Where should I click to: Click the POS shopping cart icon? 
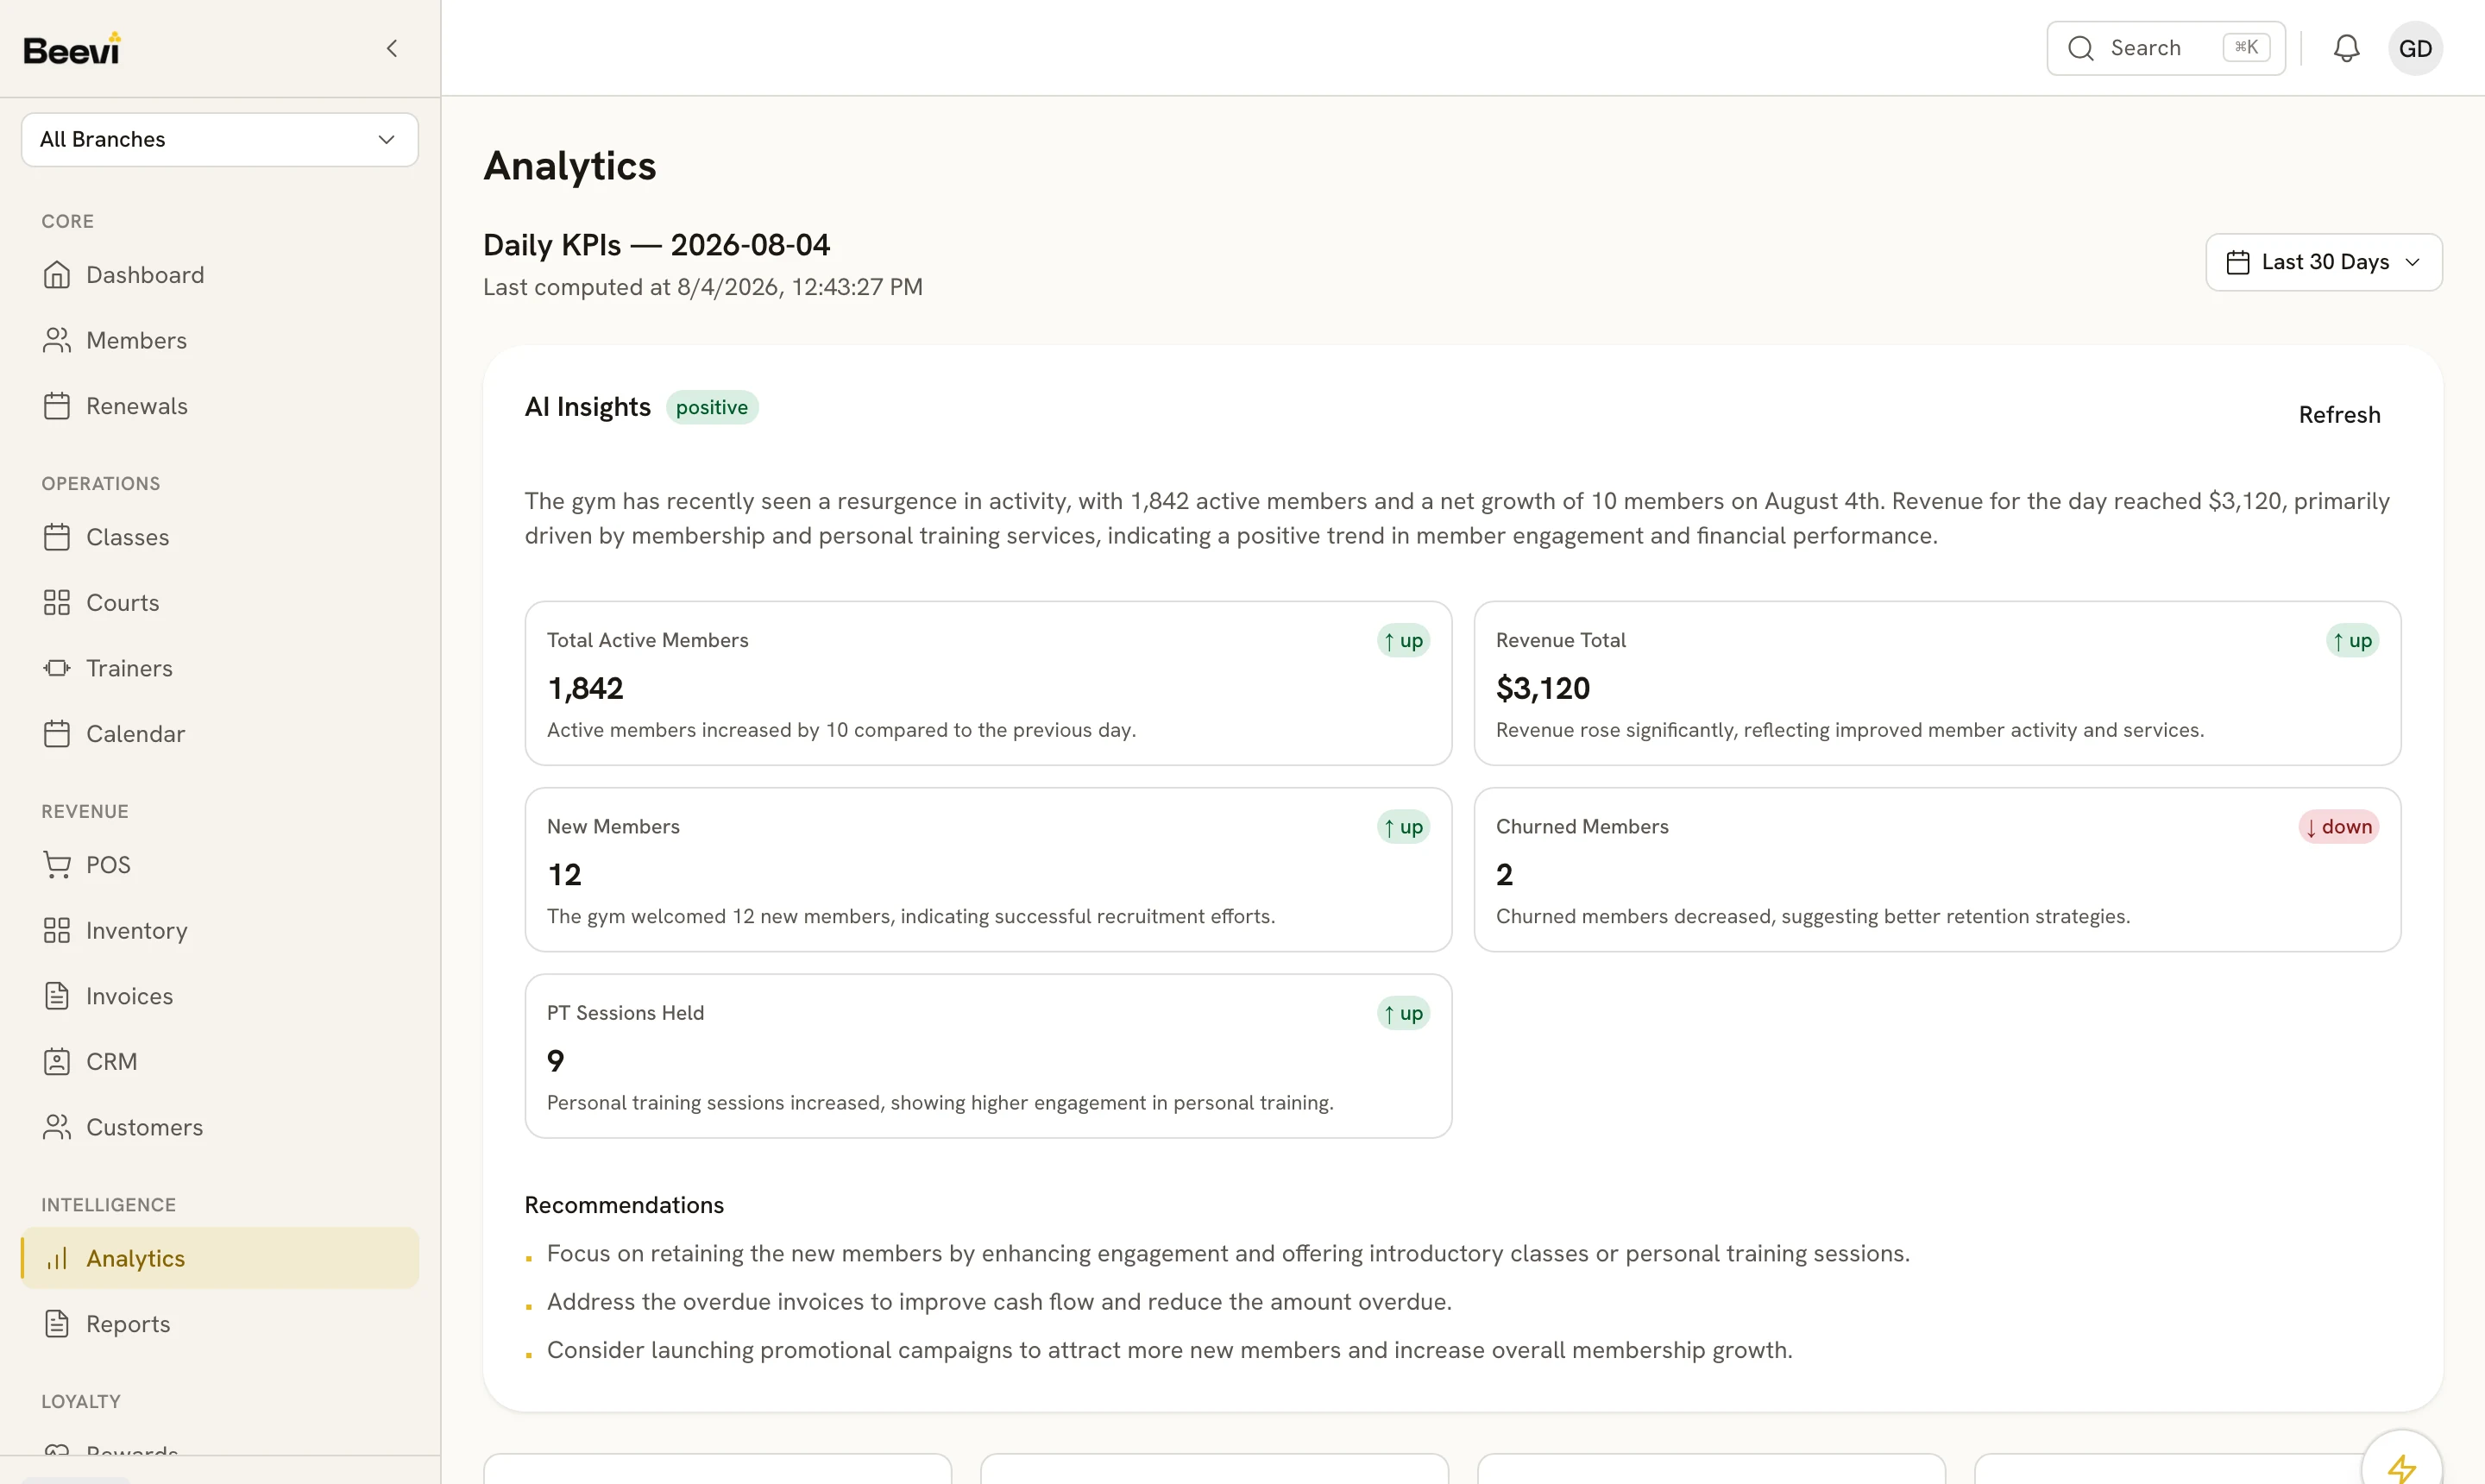pos(57,865)
